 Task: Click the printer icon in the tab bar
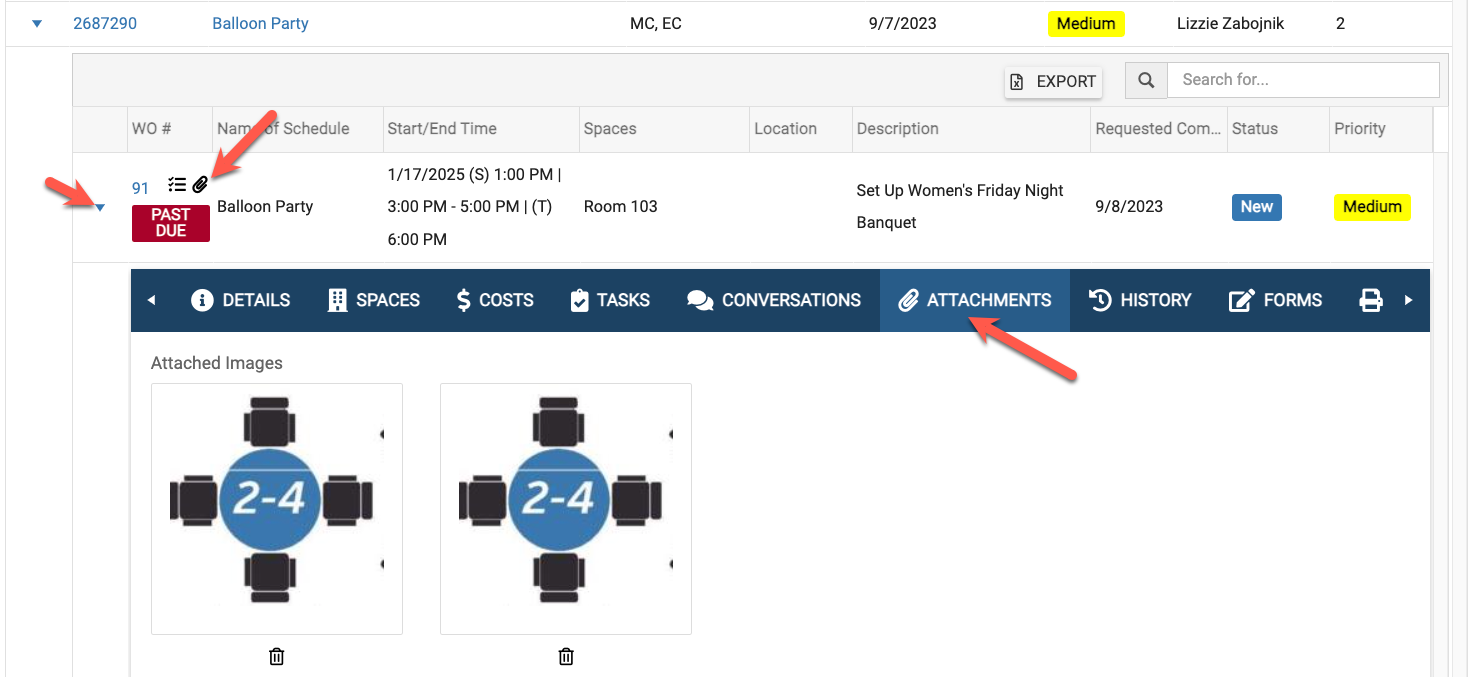1370,300
